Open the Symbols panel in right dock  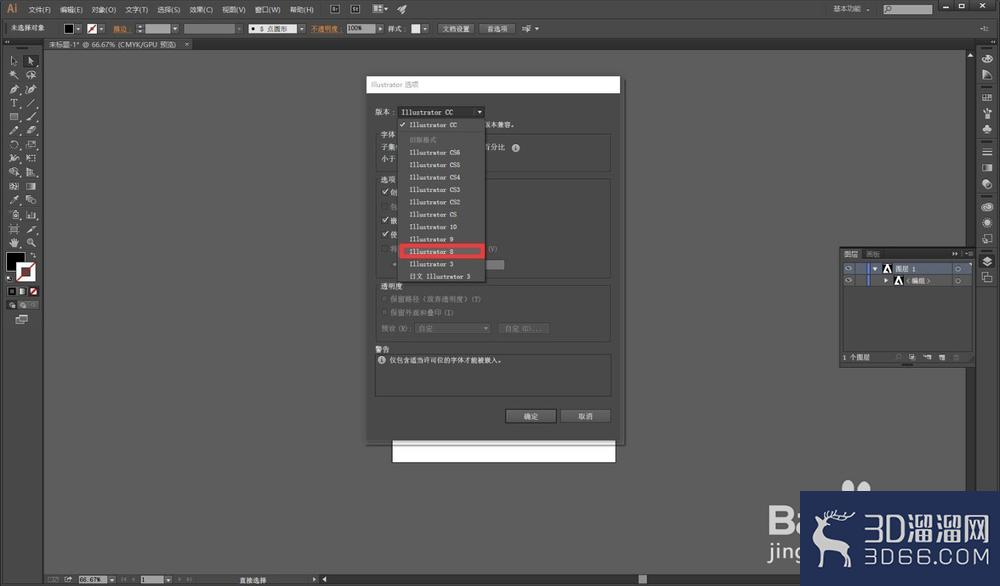coord(987,129)
